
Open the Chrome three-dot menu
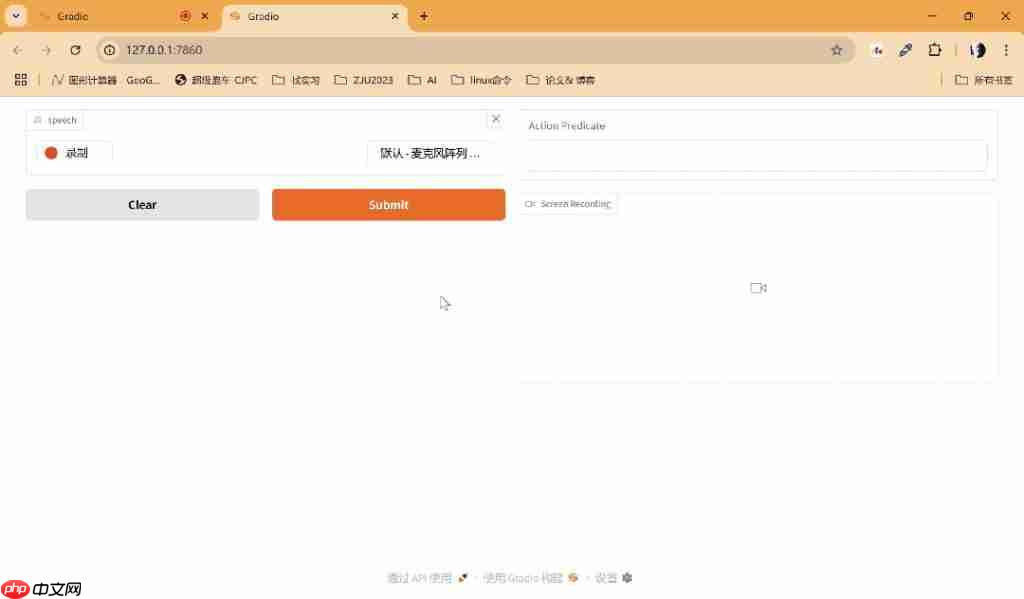(x=1006, y=49)
